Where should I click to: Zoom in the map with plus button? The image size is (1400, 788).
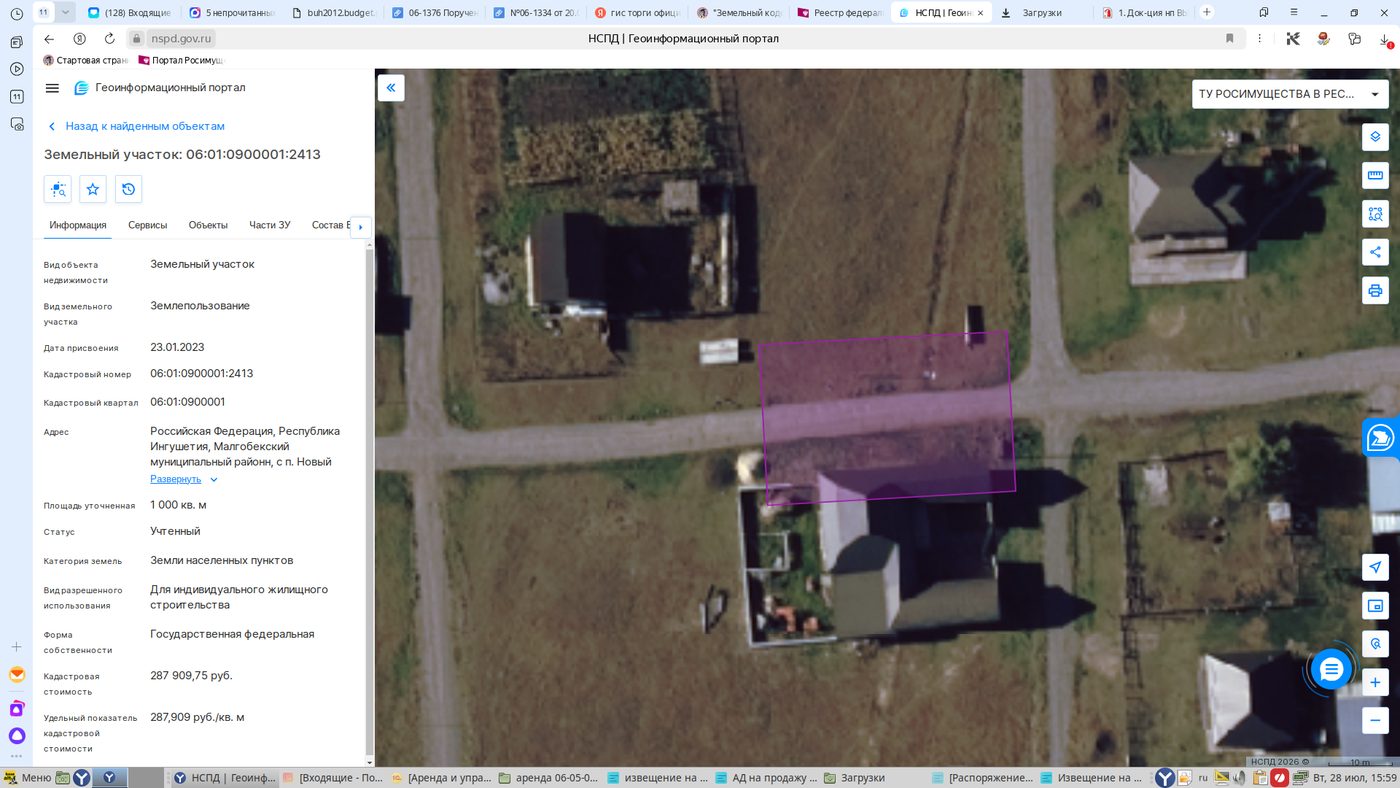point(1375,683)
